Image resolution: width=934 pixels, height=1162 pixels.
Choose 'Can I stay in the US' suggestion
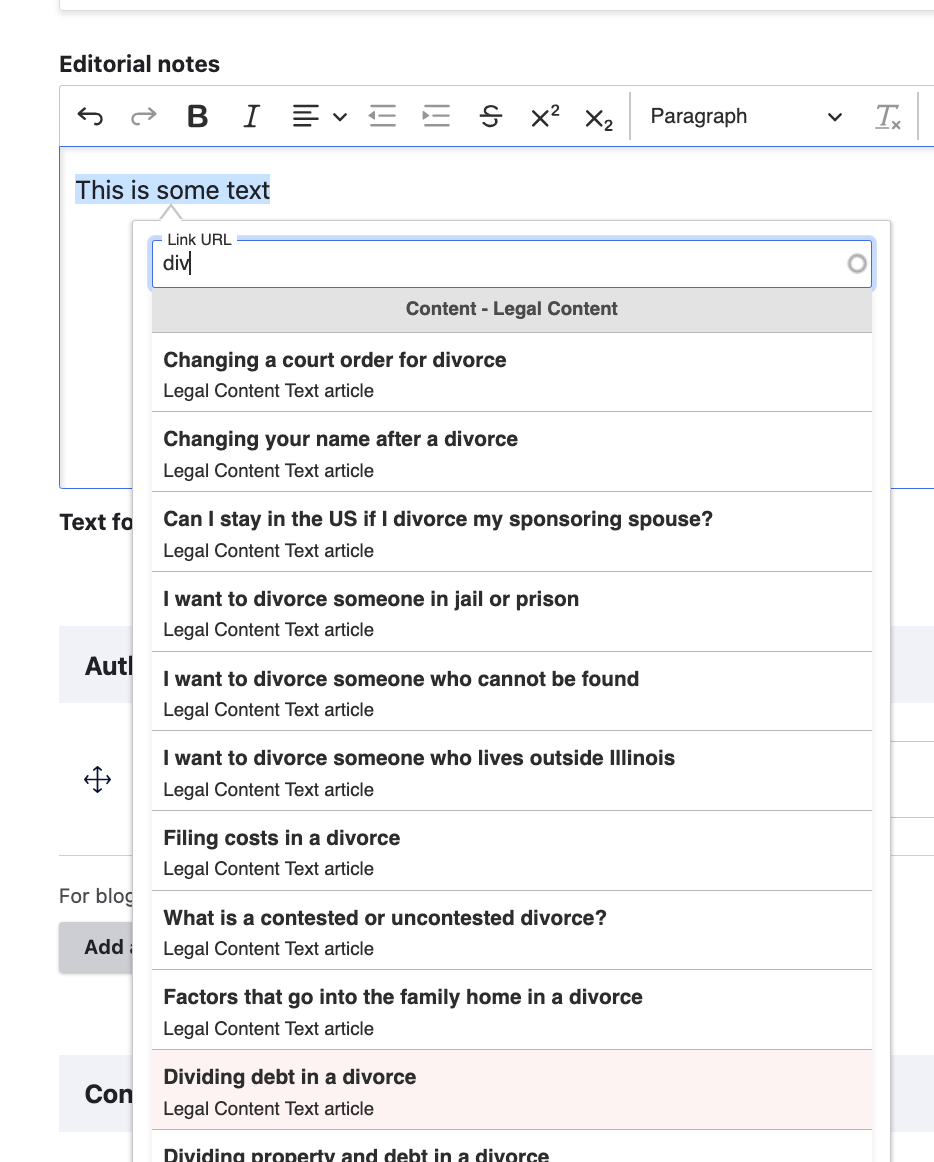pos(511,532)
